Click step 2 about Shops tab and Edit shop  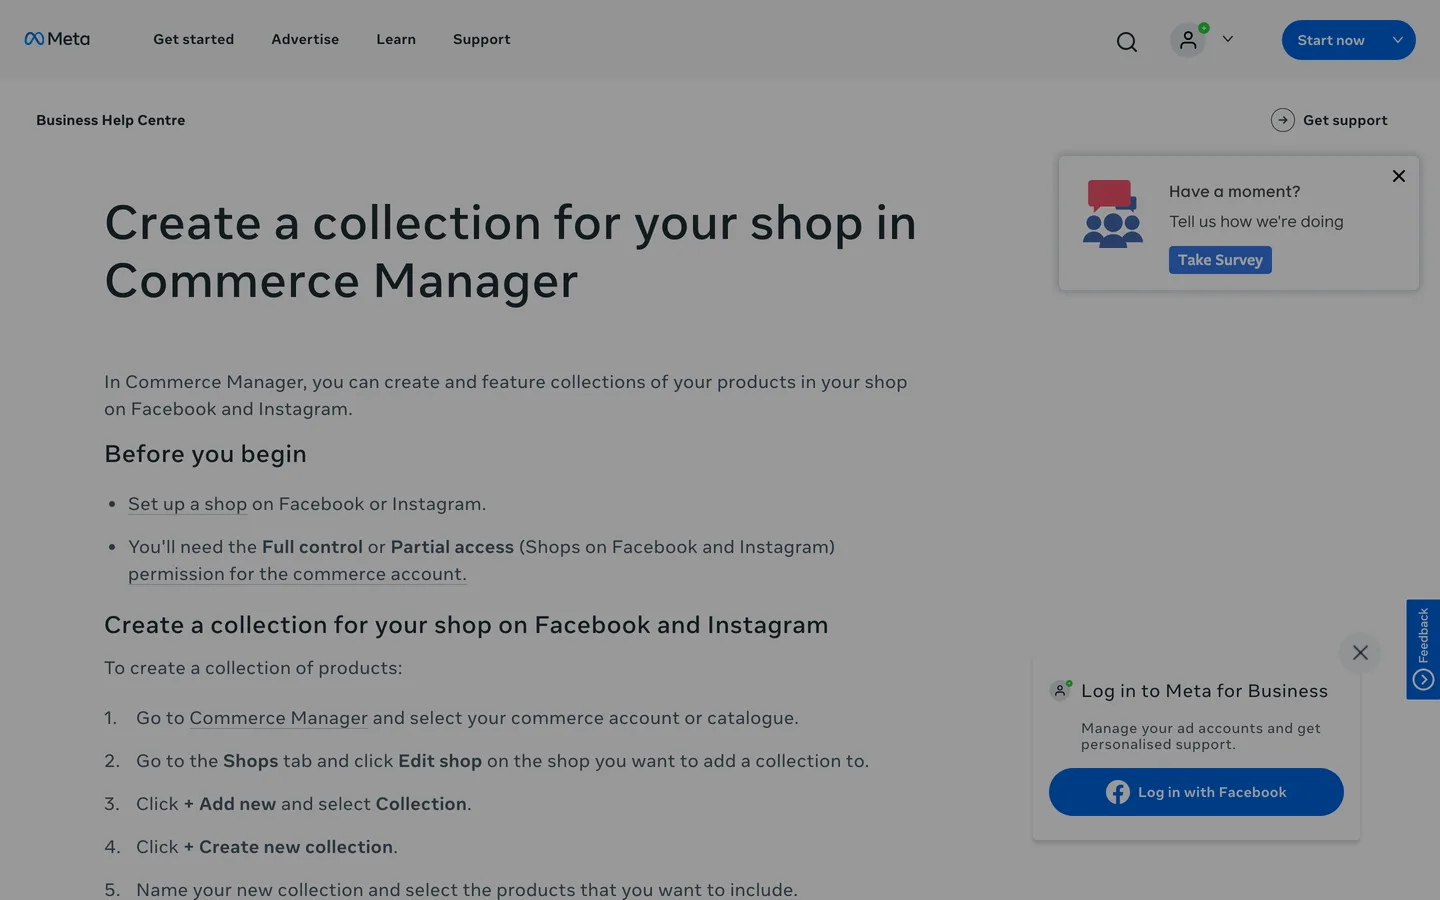[502, 761]
